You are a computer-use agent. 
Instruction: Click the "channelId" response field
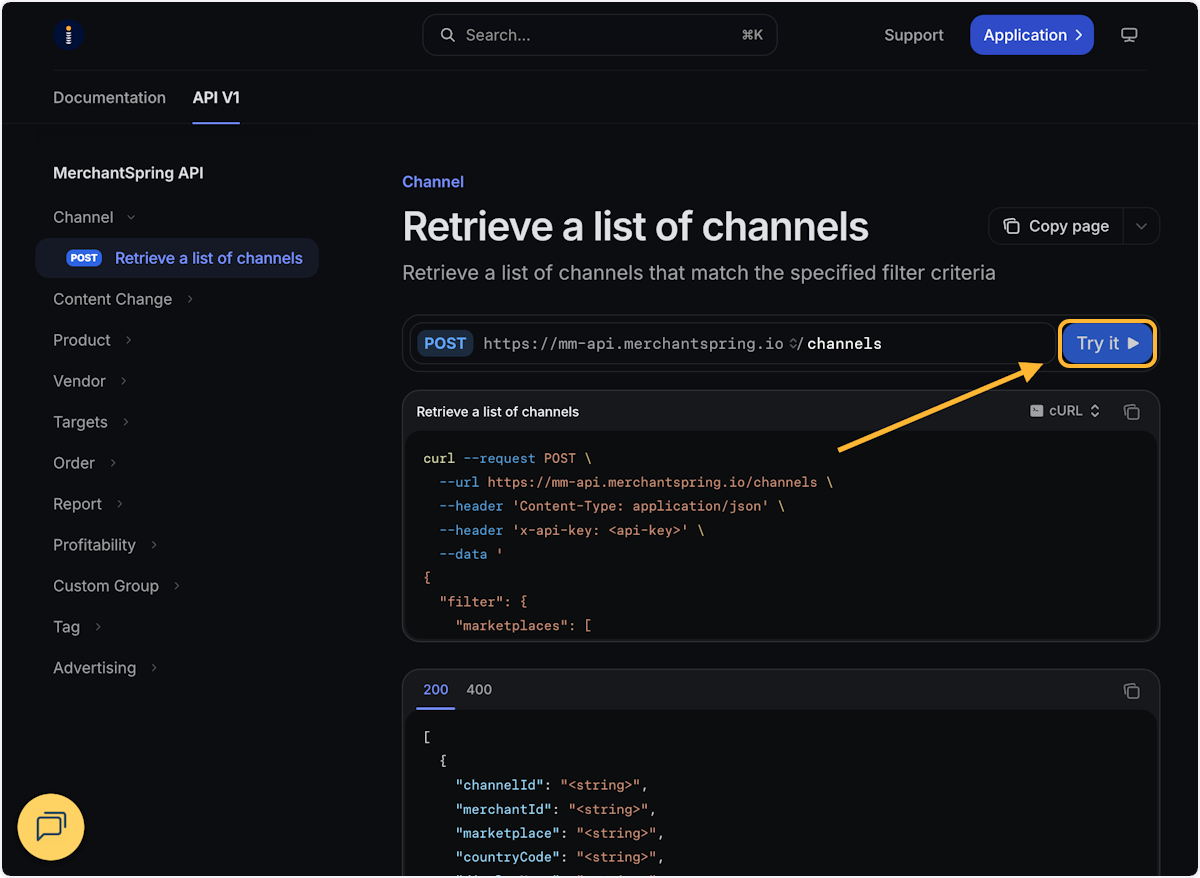click(499, 785)
